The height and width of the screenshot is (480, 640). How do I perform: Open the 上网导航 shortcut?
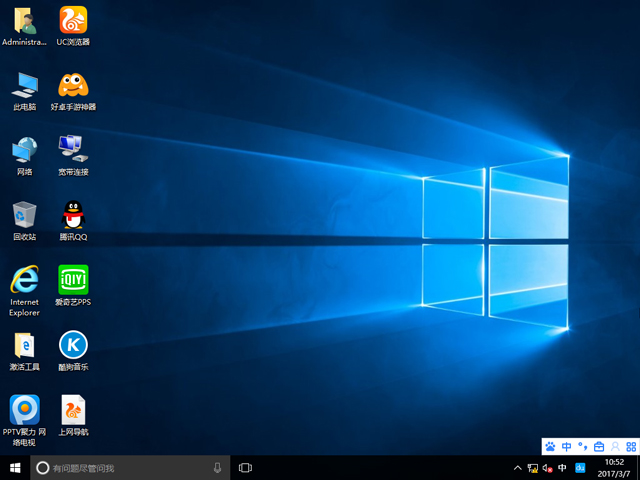click(73, 409)
